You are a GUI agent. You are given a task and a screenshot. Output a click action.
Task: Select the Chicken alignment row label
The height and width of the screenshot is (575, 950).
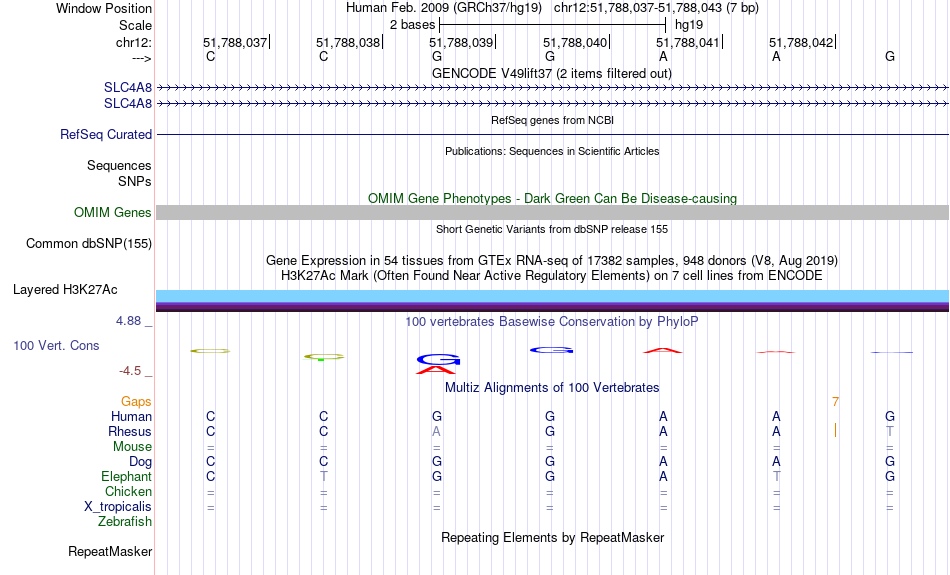(x=128, y=491)
